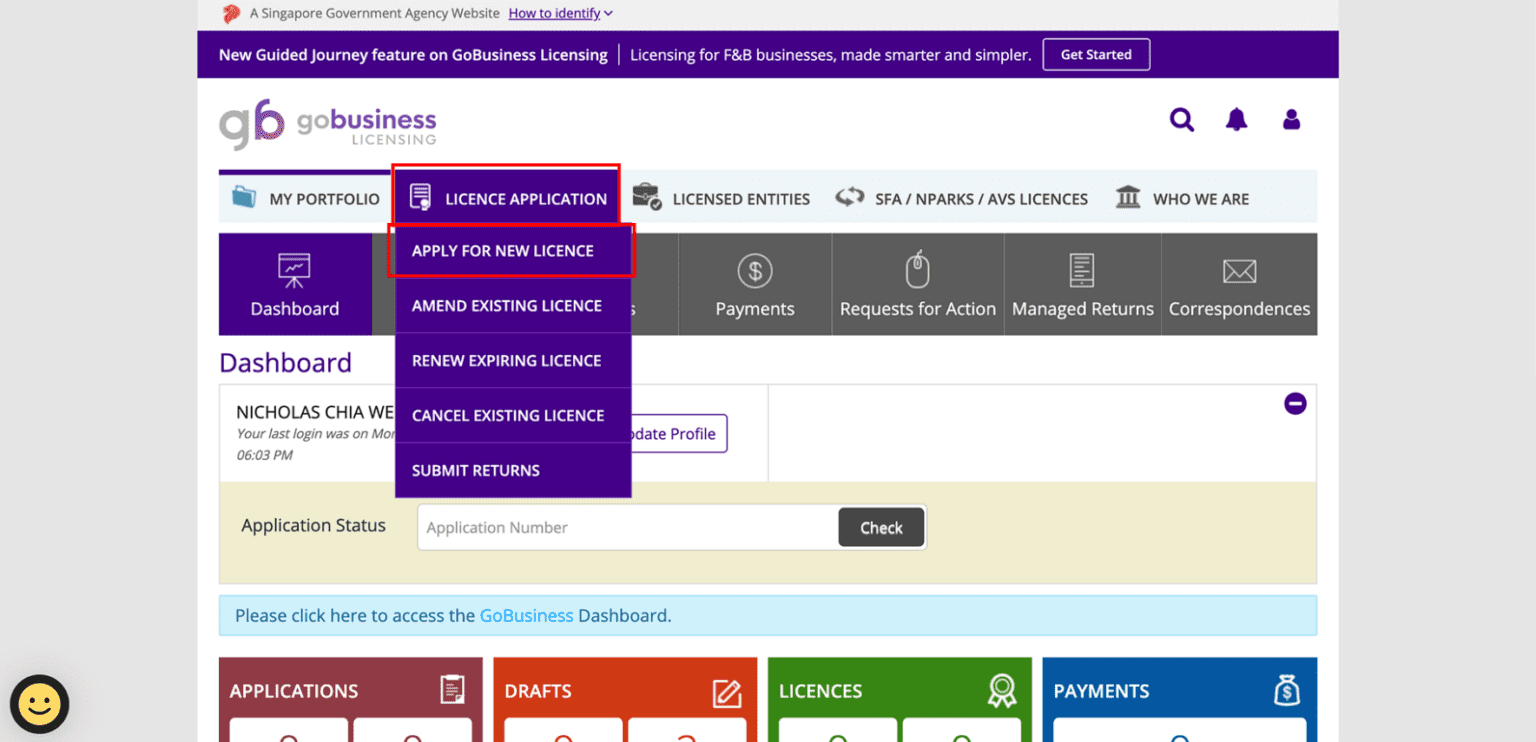
Task: Focus the Application Number input field
Action: coord(627,528)
